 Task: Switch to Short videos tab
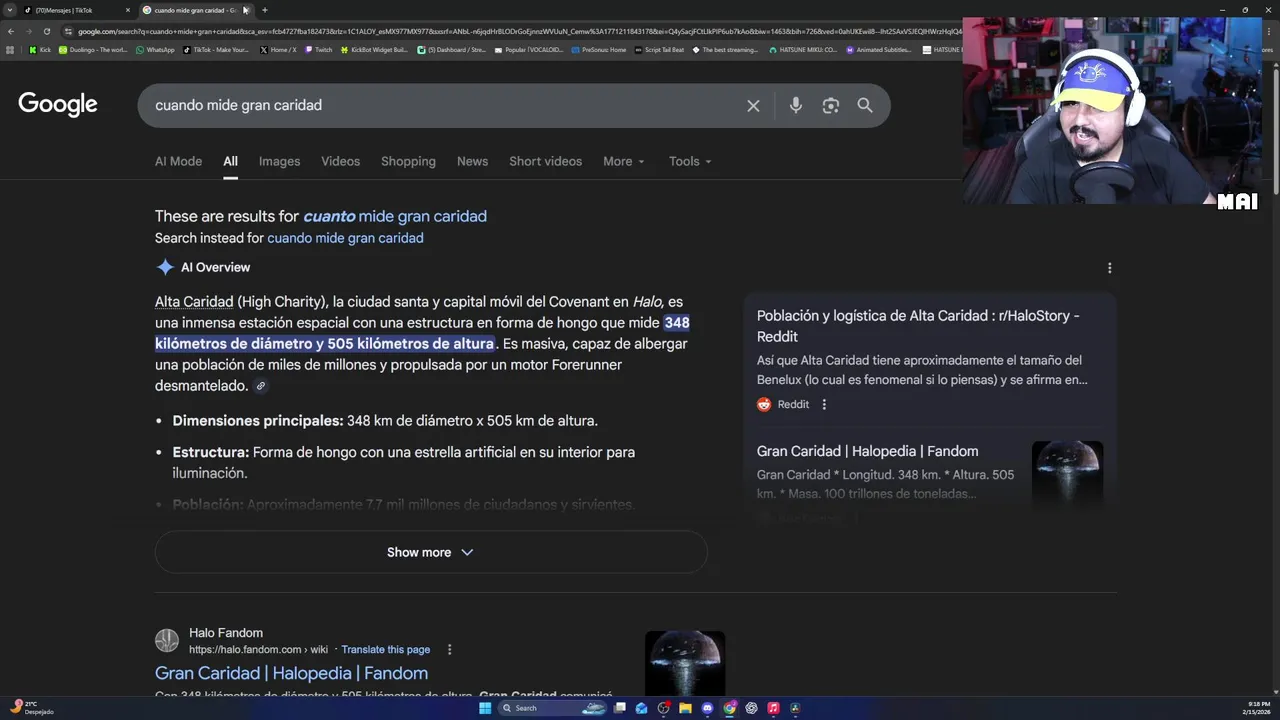point(545,161)
